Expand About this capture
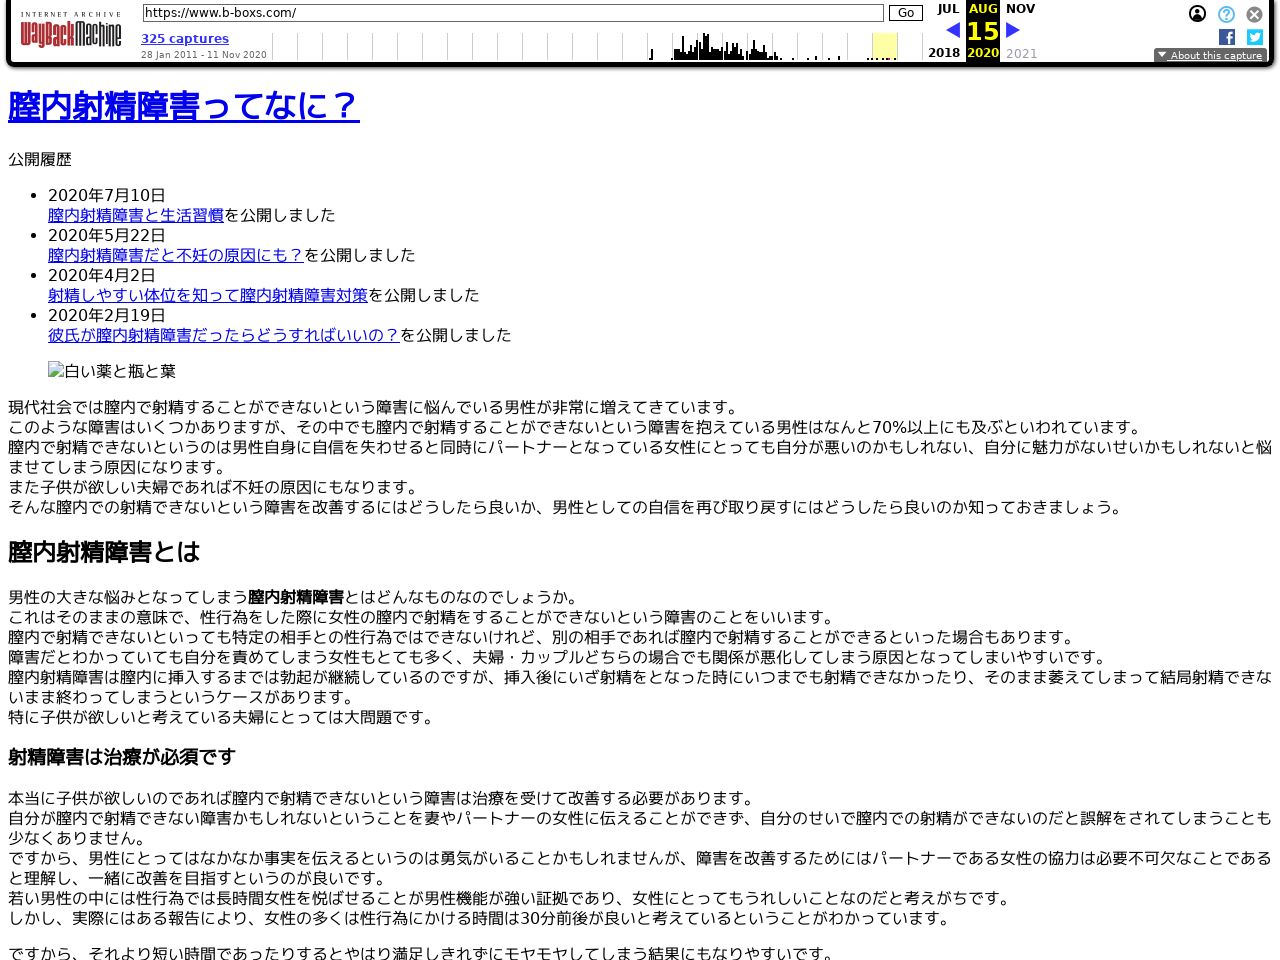1280x960 pixels. 1210,56
